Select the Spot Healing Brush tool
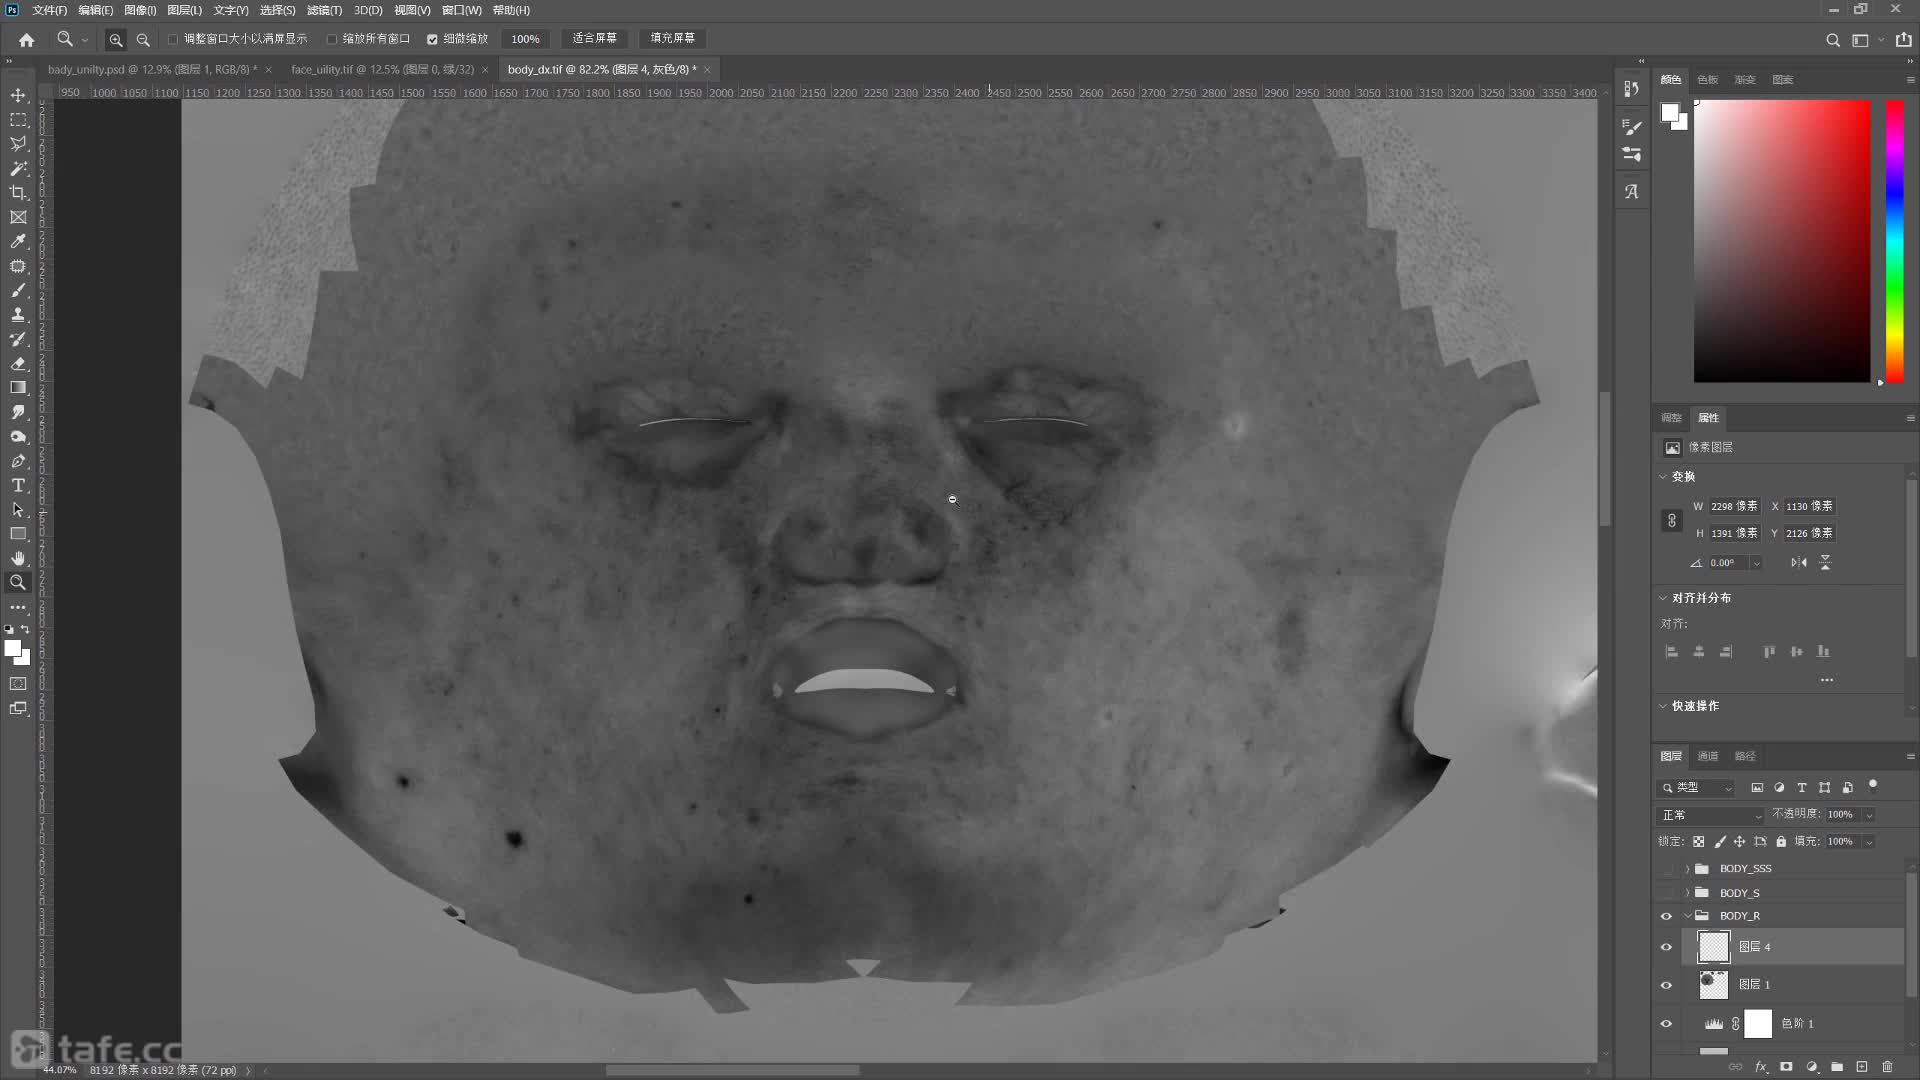The width and height of the screenshot is (1920, 1080). click(x=18, y=266)
